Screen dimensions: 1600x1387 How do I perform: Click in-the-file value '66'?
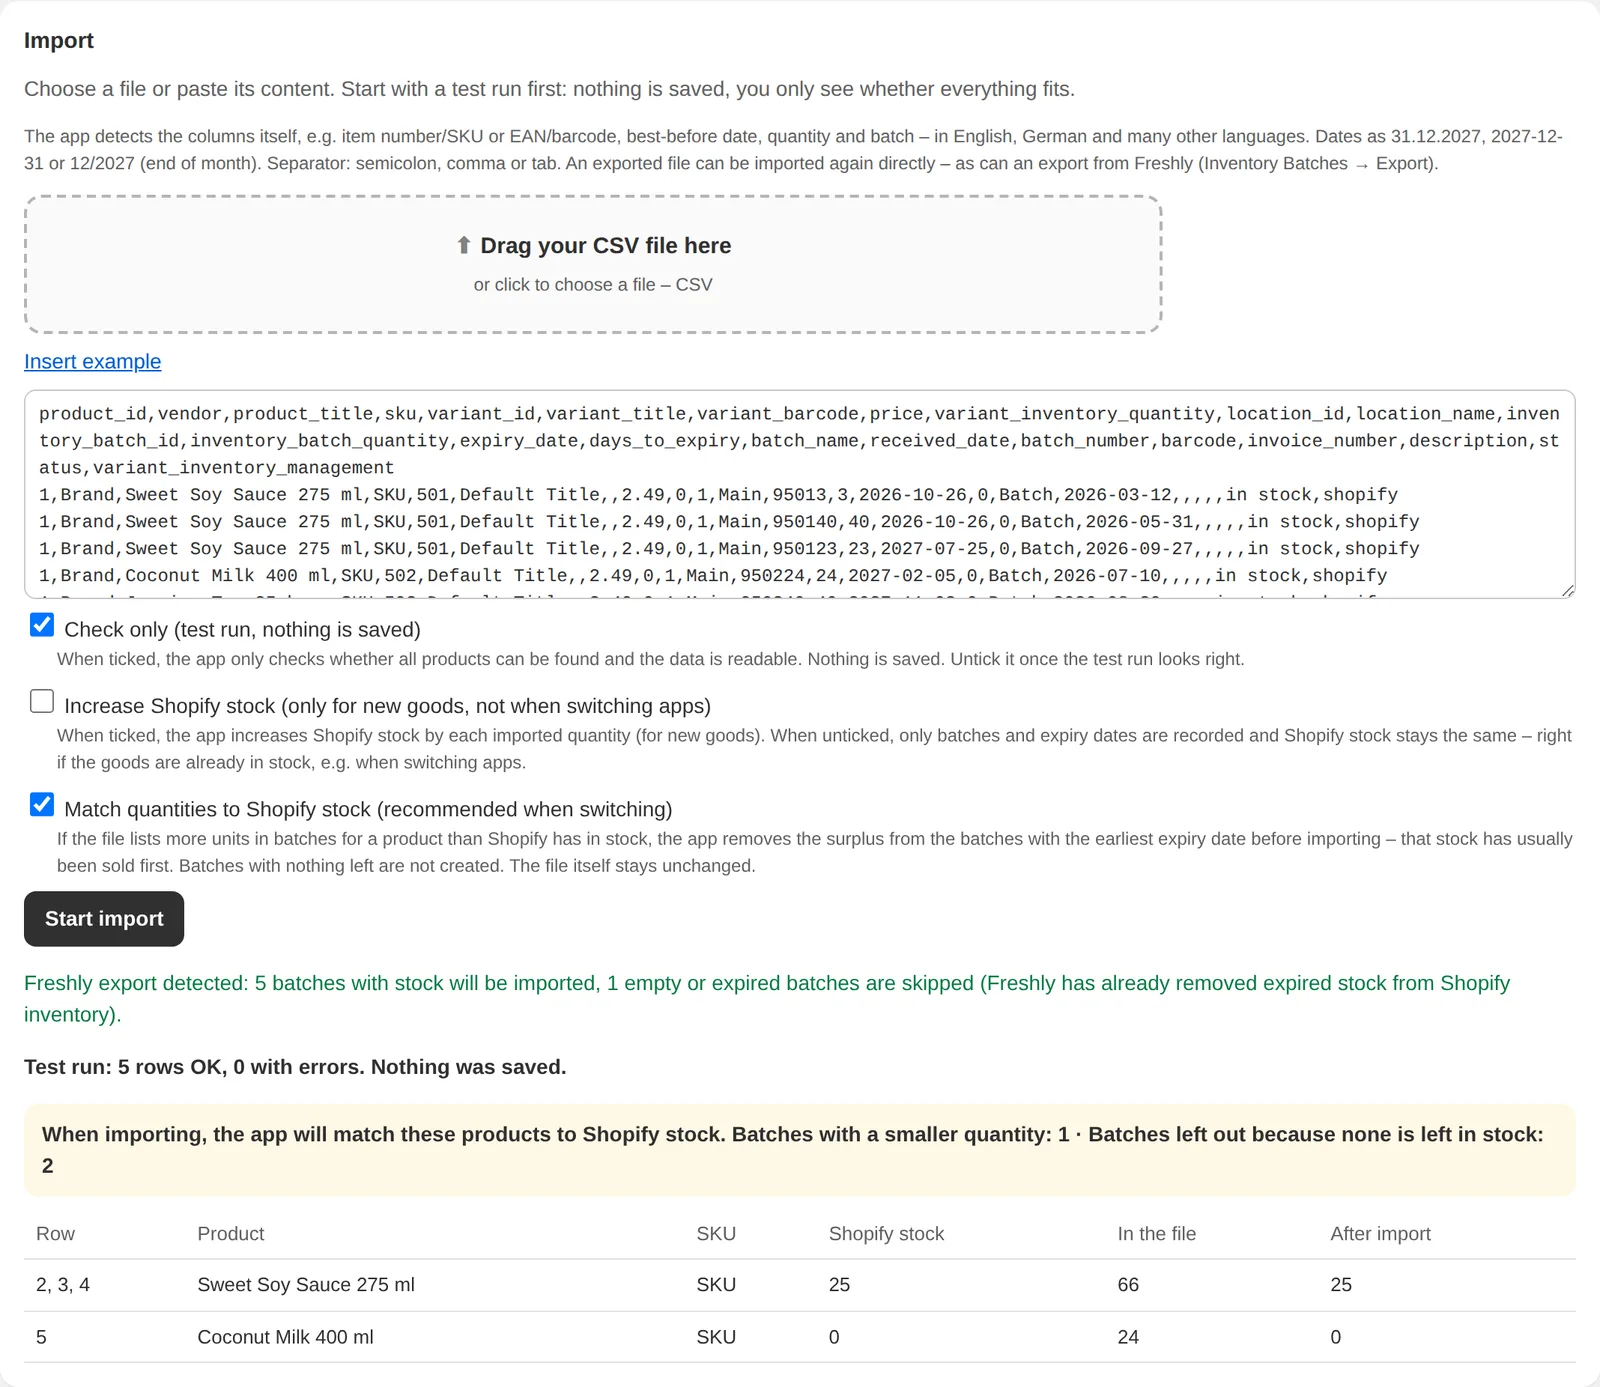click(1128, 1285)
